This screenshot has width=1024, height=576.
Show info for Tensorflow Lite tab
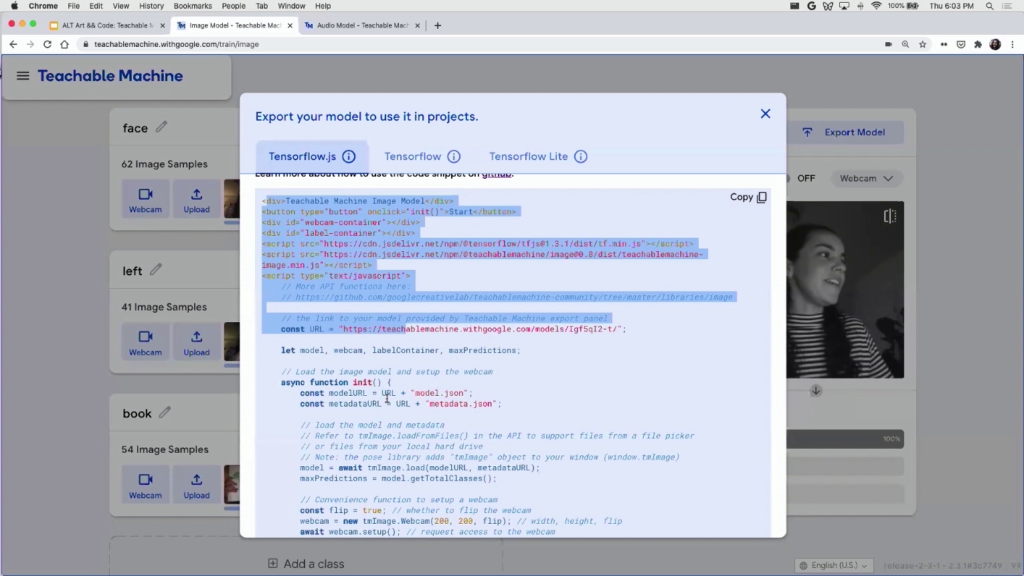581,157
